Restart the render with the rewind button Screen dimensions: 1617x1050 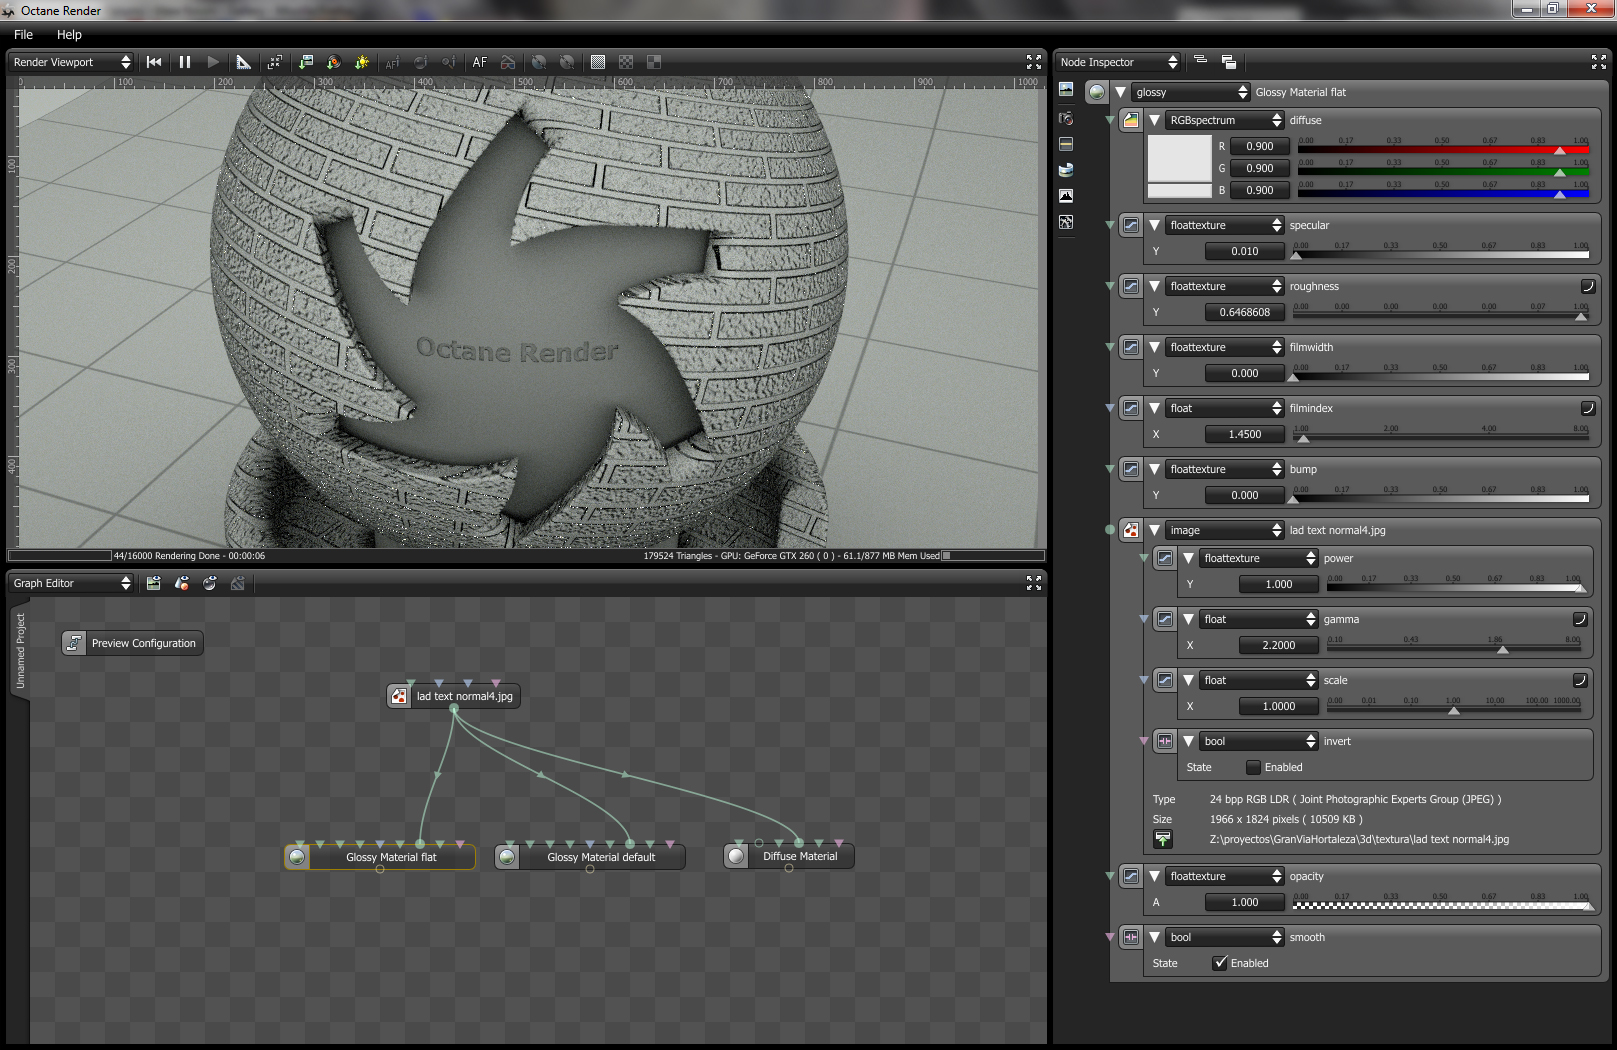point(154,62)
